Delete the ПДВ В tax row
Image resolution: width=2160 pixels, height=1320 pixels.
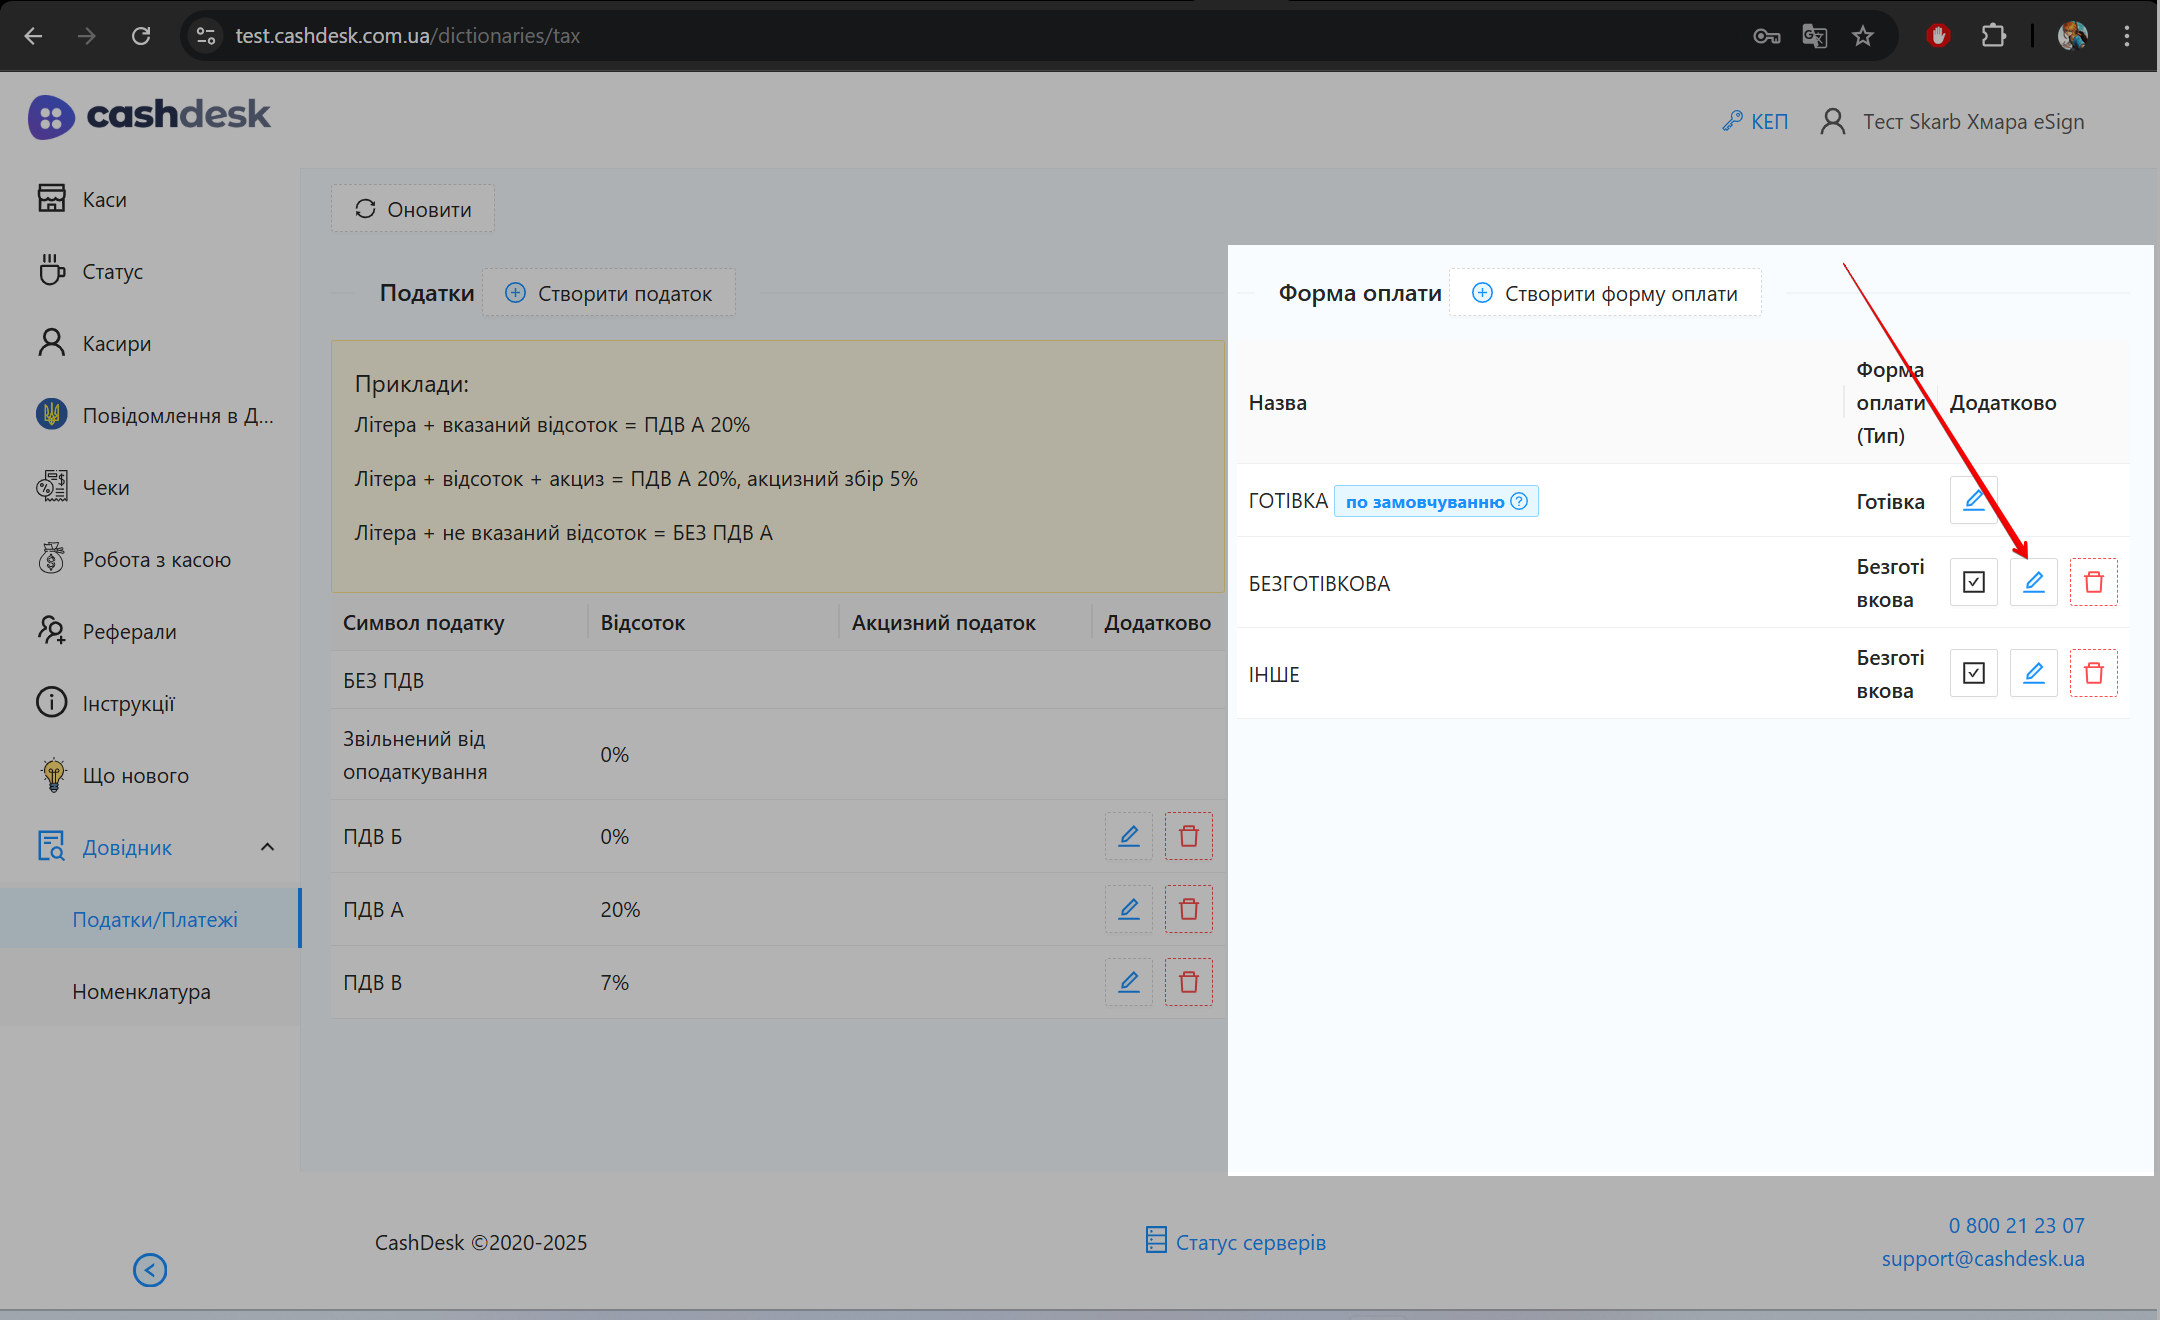(1188, 982)
